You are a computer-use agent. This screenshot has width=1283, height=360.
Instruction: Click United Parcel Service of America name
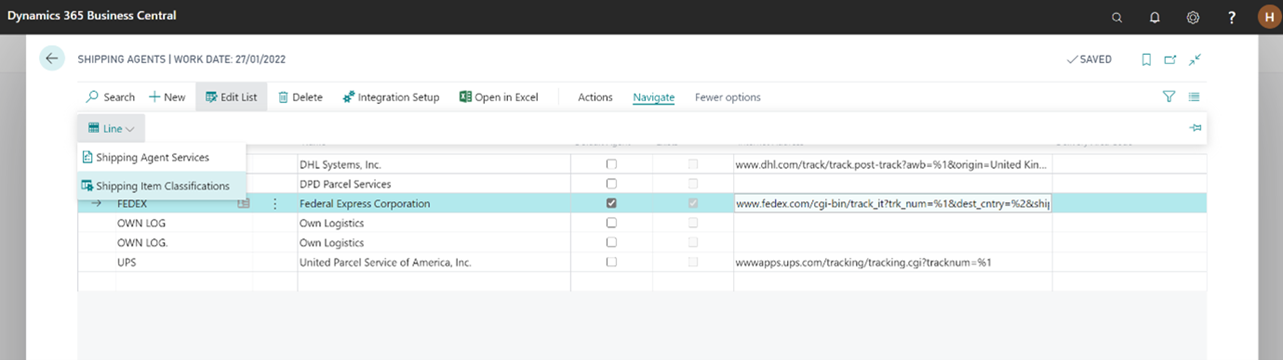click(x=434, y=262)
